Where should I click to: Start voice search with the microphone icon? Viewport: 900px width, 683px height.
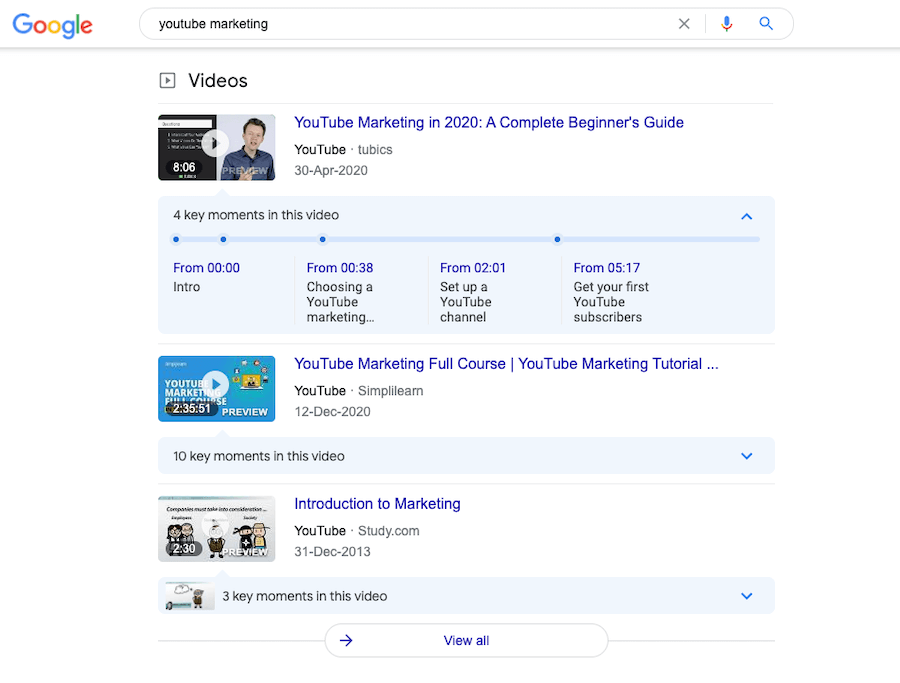click(x=727, y=24)
